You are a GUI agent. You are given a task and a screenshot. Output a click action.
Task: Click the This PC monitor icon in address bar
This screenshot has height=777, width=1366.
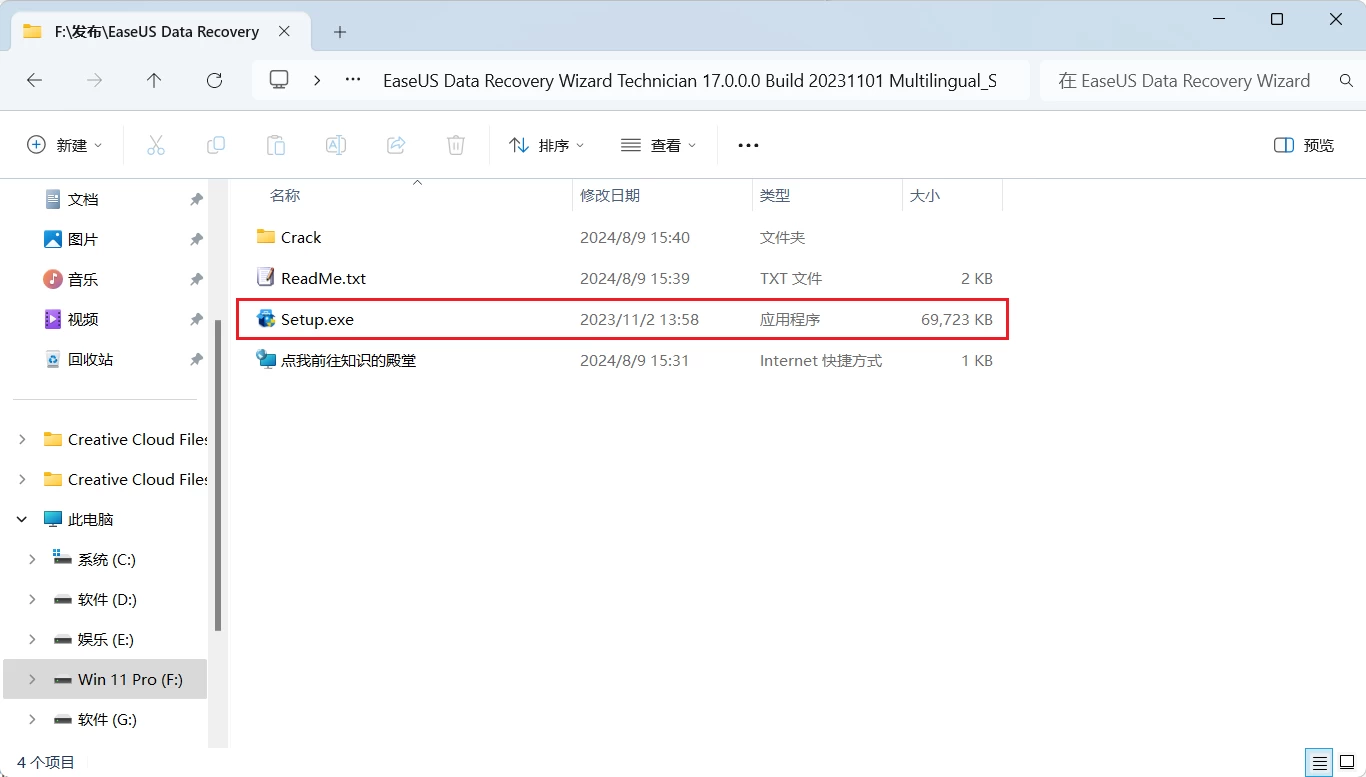[x=279, y=80]
